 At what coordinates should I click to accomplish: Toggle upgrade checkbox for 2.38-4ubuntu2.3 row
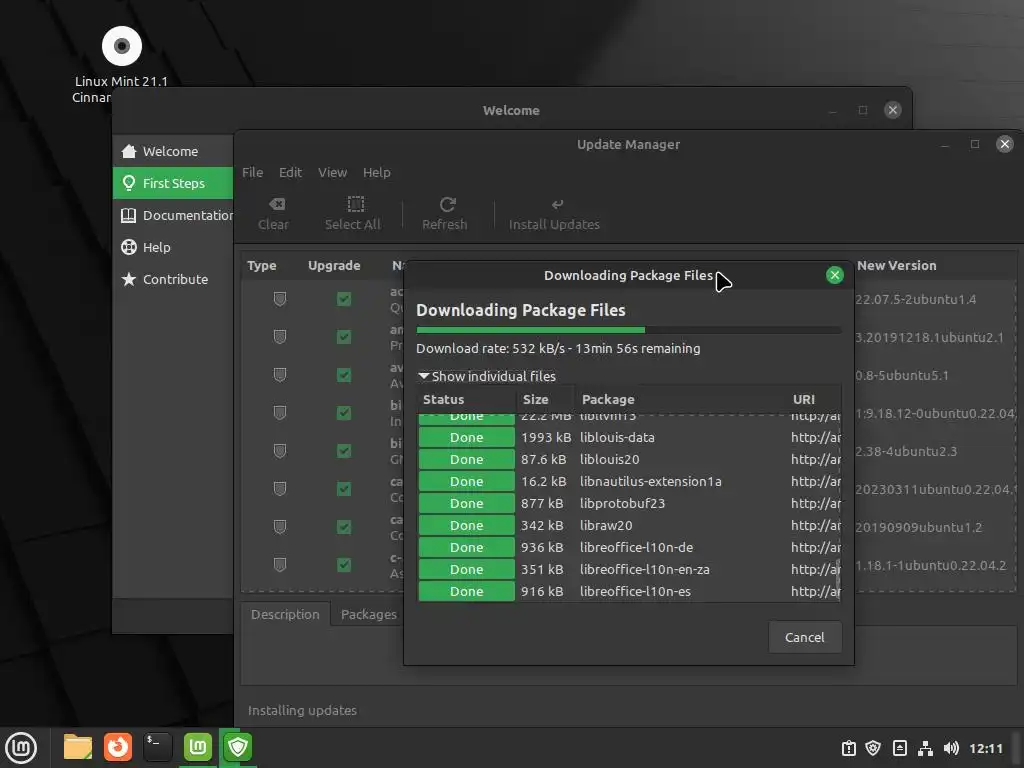pyautogui.click(x=344, y=451)
